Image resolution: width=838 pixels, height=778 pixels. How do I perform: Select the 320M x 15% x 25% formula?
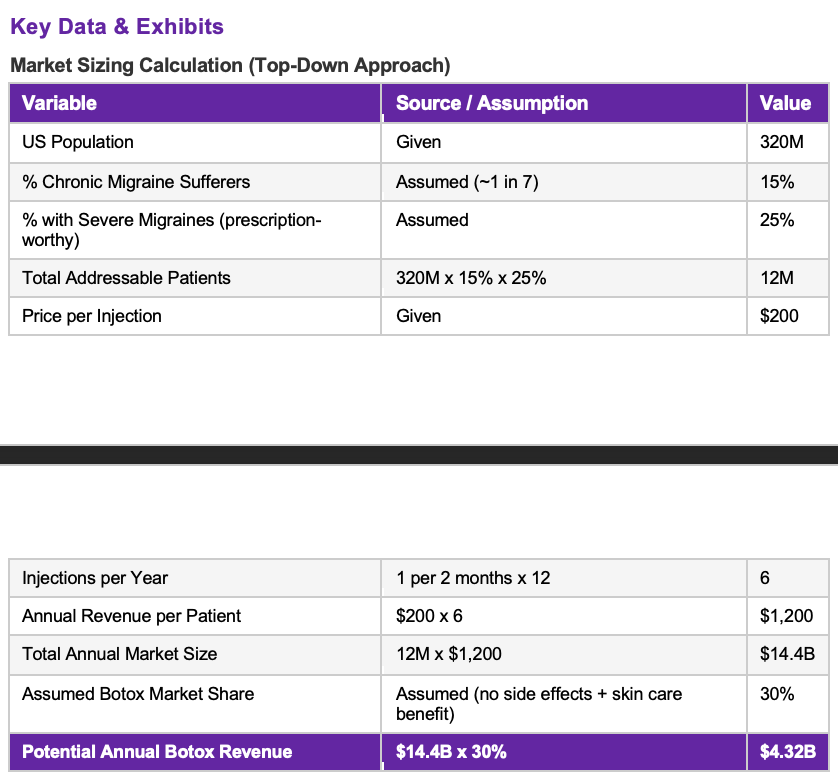[x=471, y=278]
